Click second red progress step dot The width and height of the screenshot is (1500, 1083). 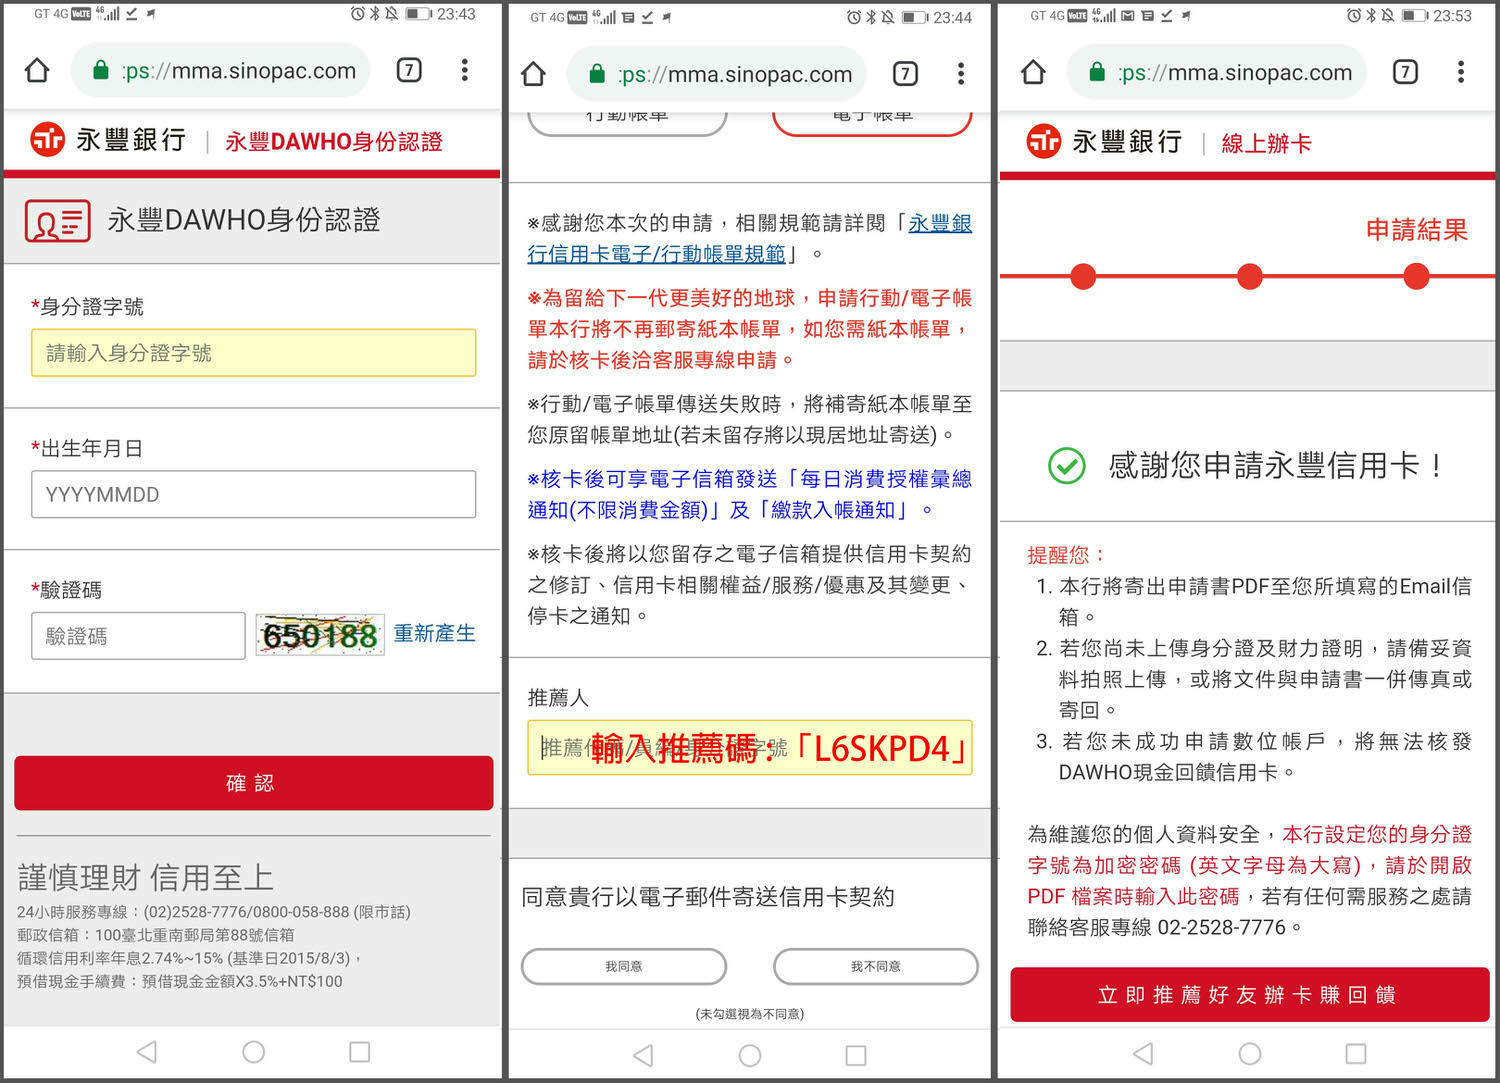point(1250,277)
